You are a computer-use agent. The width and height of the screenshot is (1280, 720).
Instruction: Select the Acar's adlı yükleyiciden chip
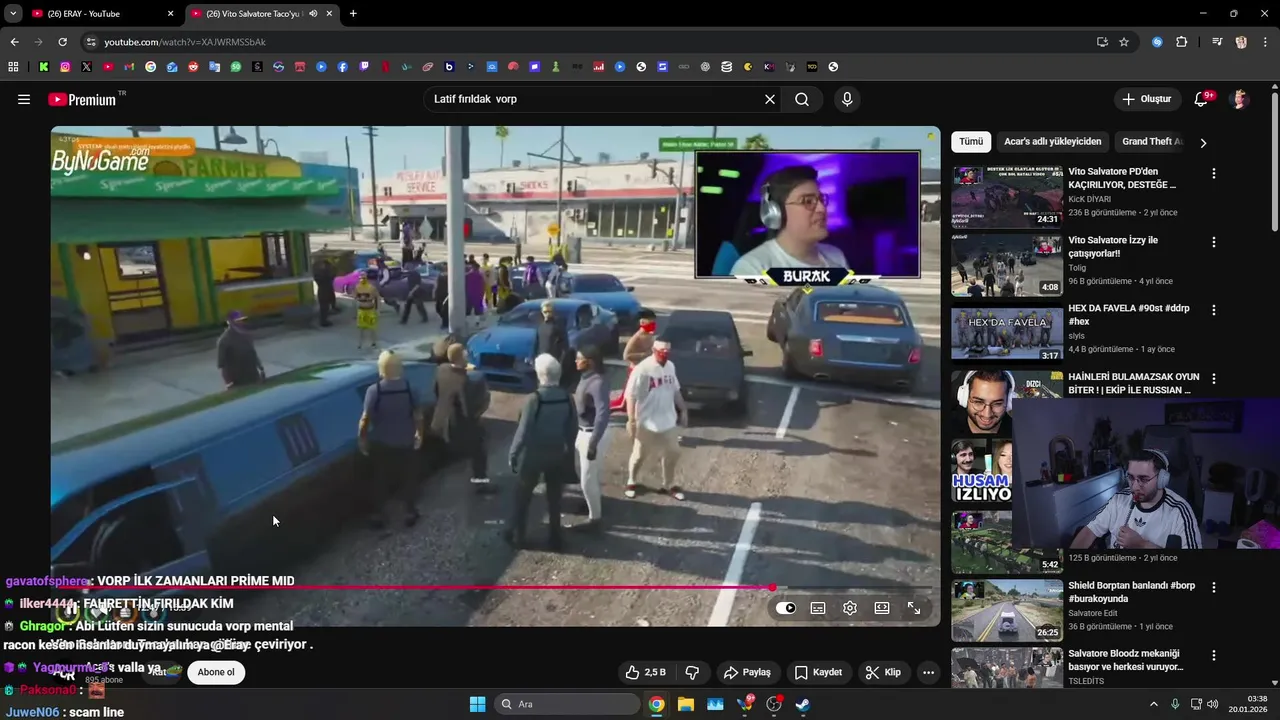pos(1052,142)
